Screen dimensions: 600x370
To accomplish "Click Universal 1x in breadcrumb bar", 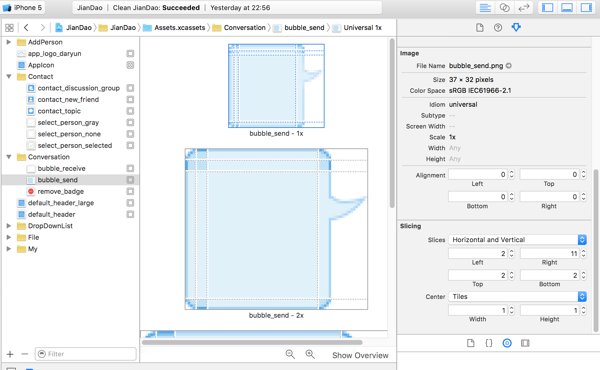I will [x=357, y=28].
